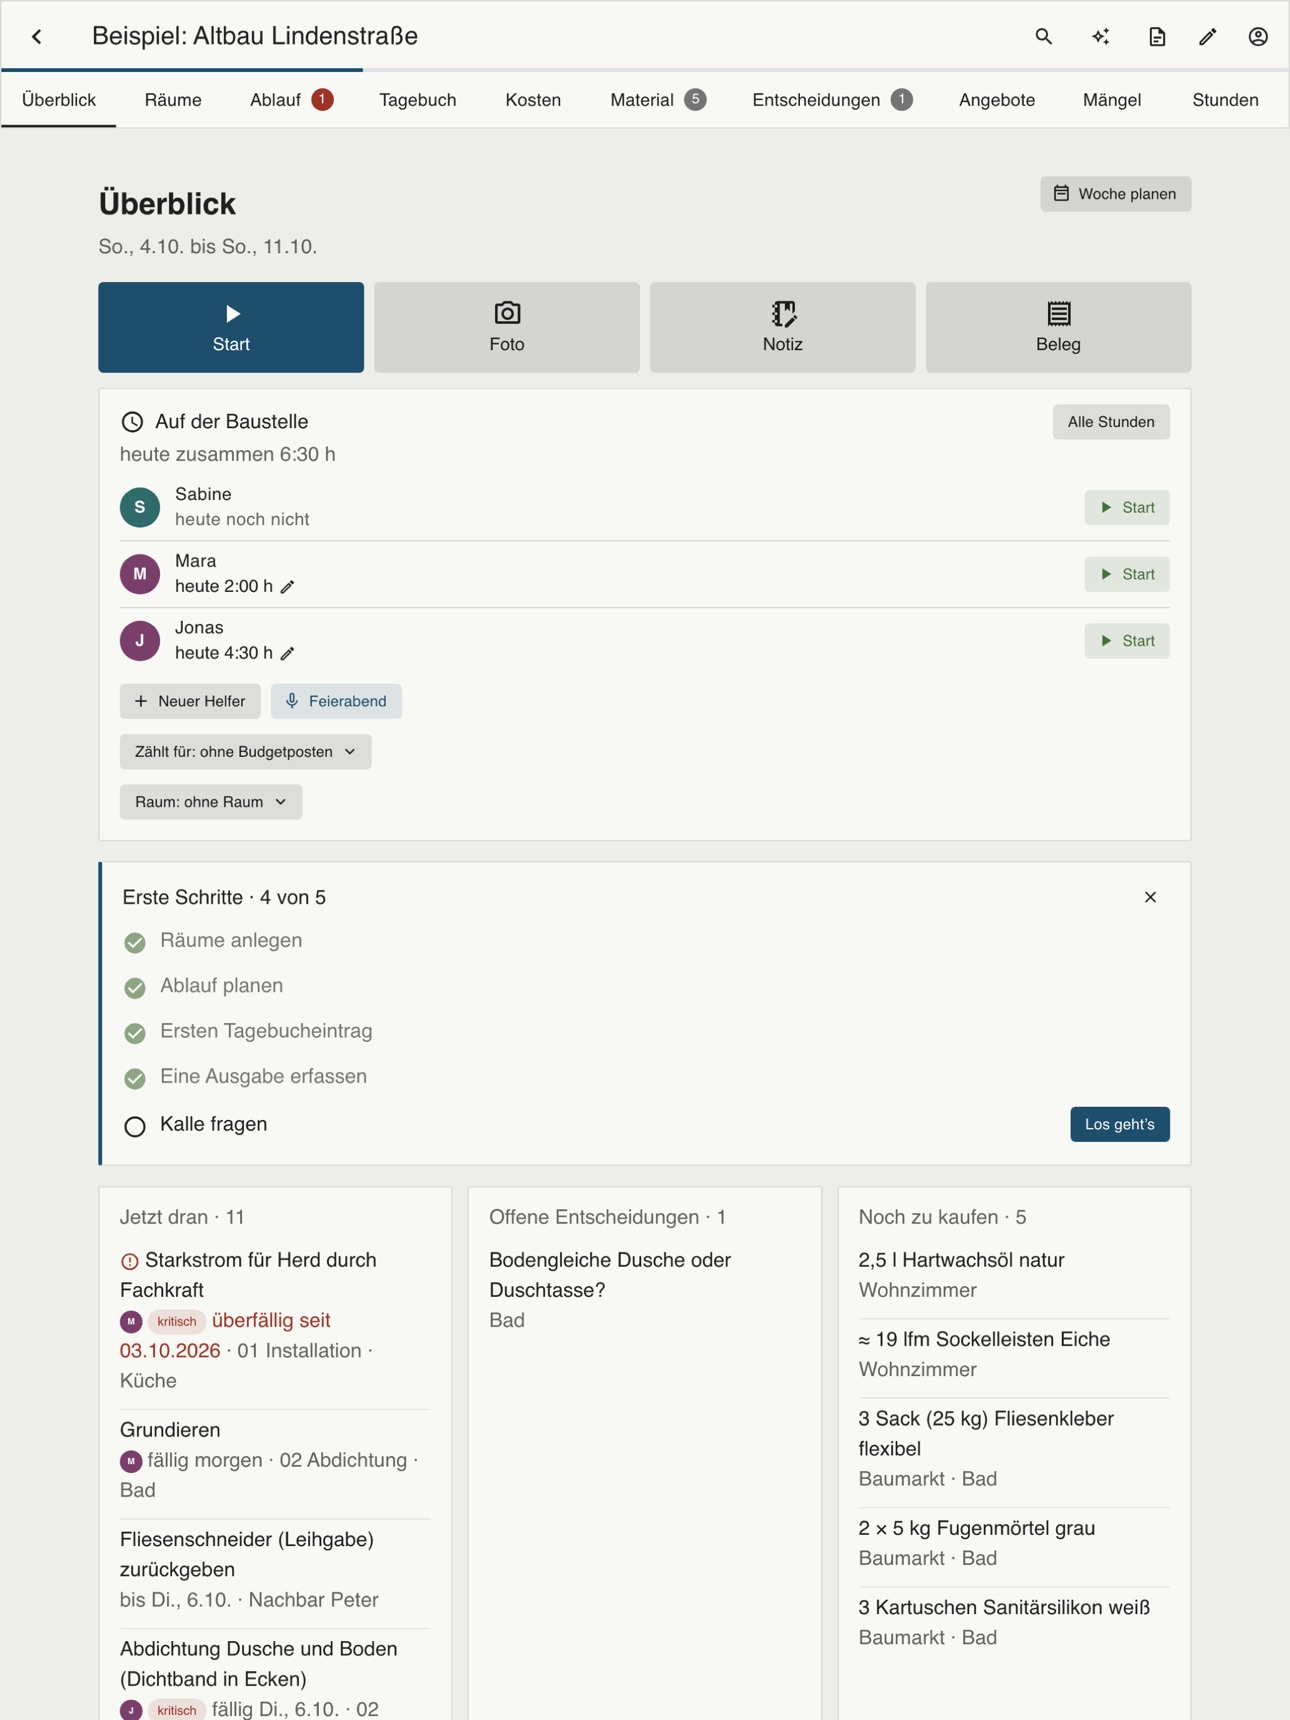Screen dimensions: 1290x1720
Task: Open the Starkstrom für Herd task
Action: [x=275, y=1320]
